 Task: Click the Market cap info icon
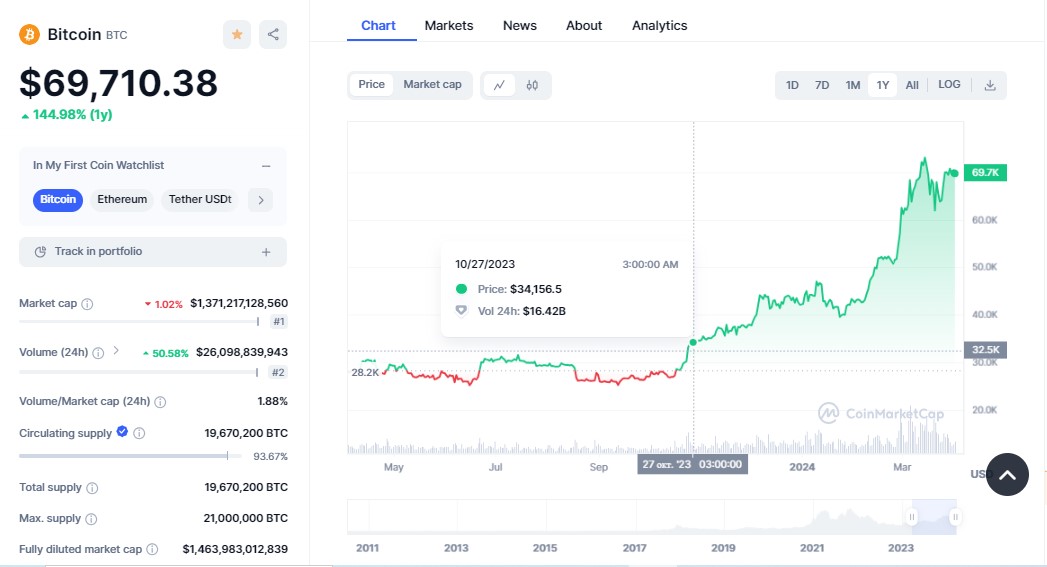(x=87, y=304)
